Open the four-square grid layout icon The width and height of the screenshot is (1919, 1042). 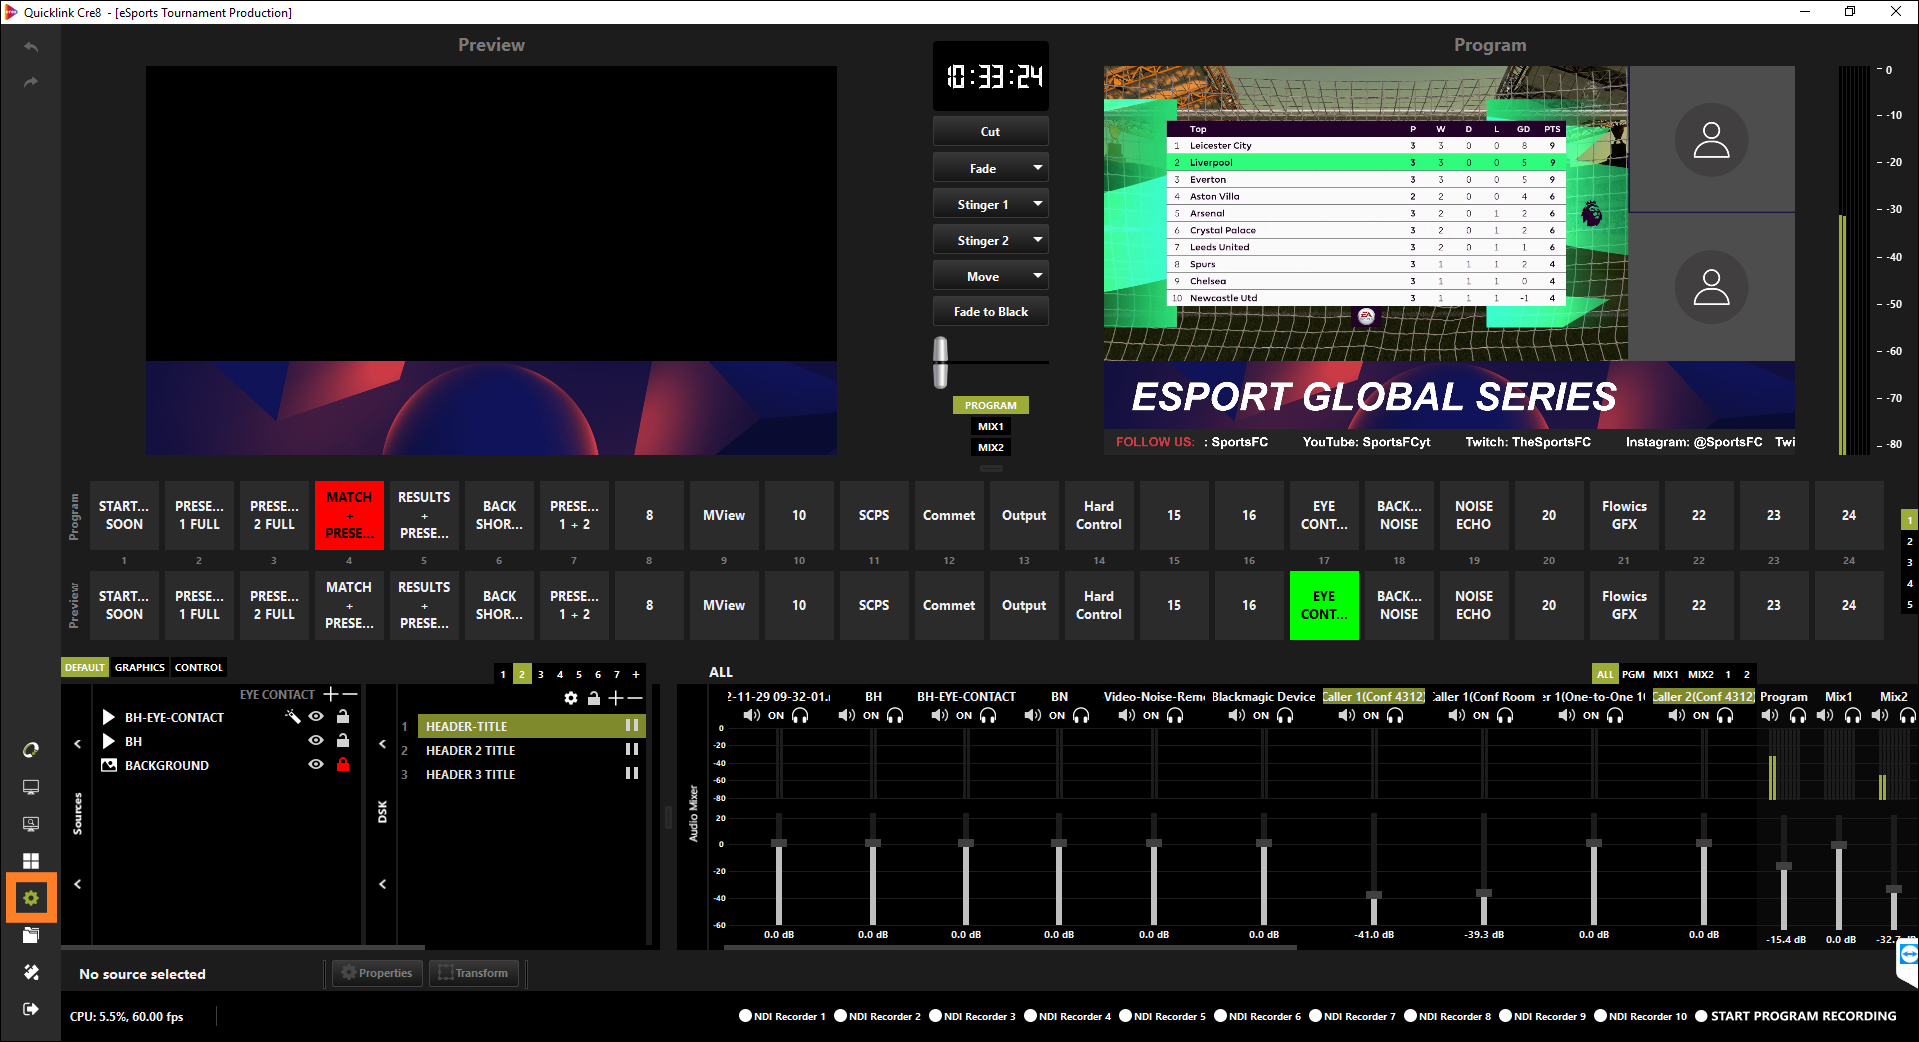pyautogui.click(x=31, y=861)
